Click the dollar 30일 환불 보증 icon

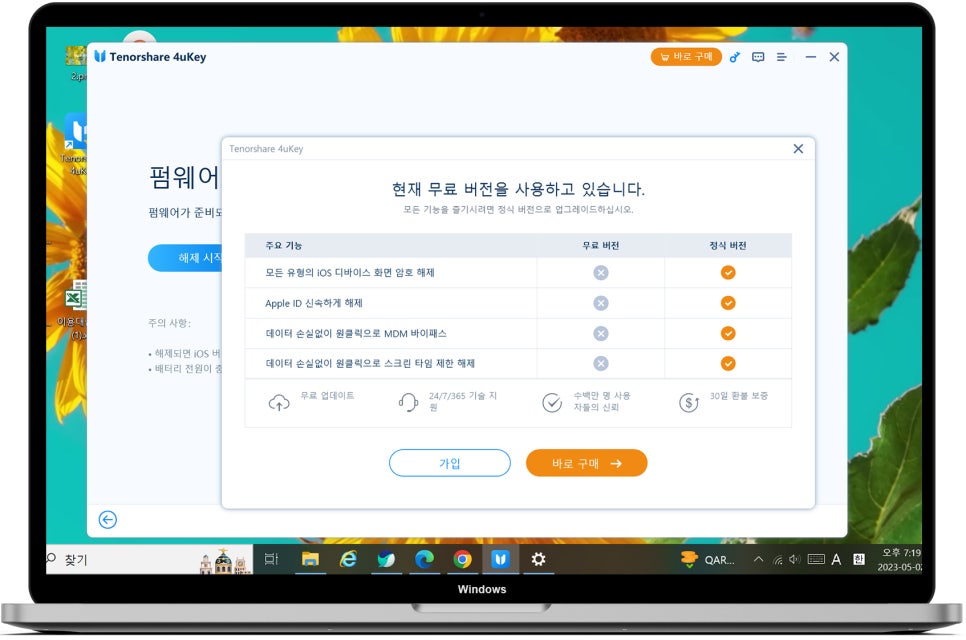(689, 403)
